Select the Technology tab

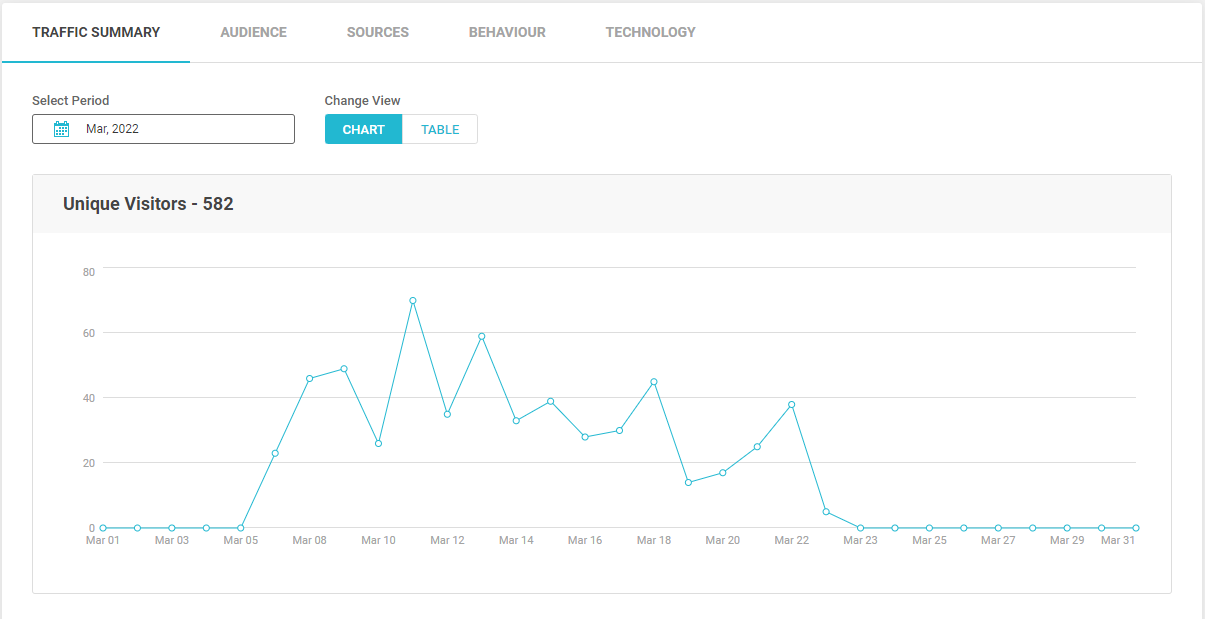651,32
